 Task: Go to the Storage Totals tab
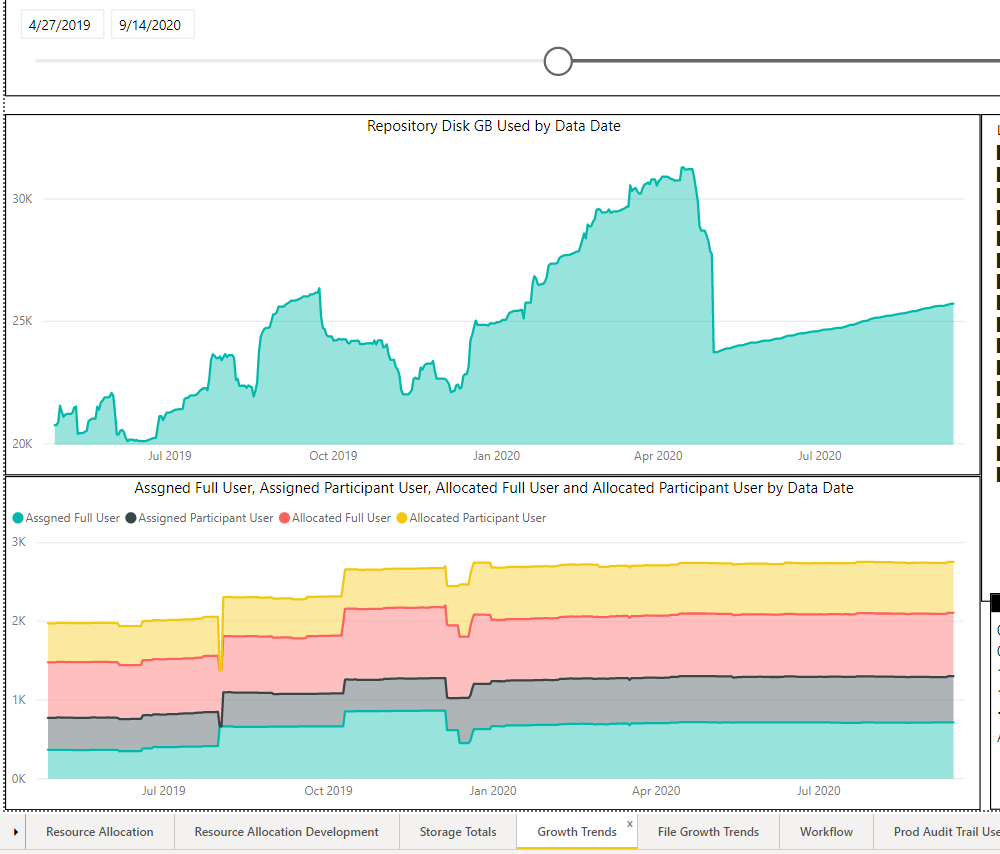[458, 832]
